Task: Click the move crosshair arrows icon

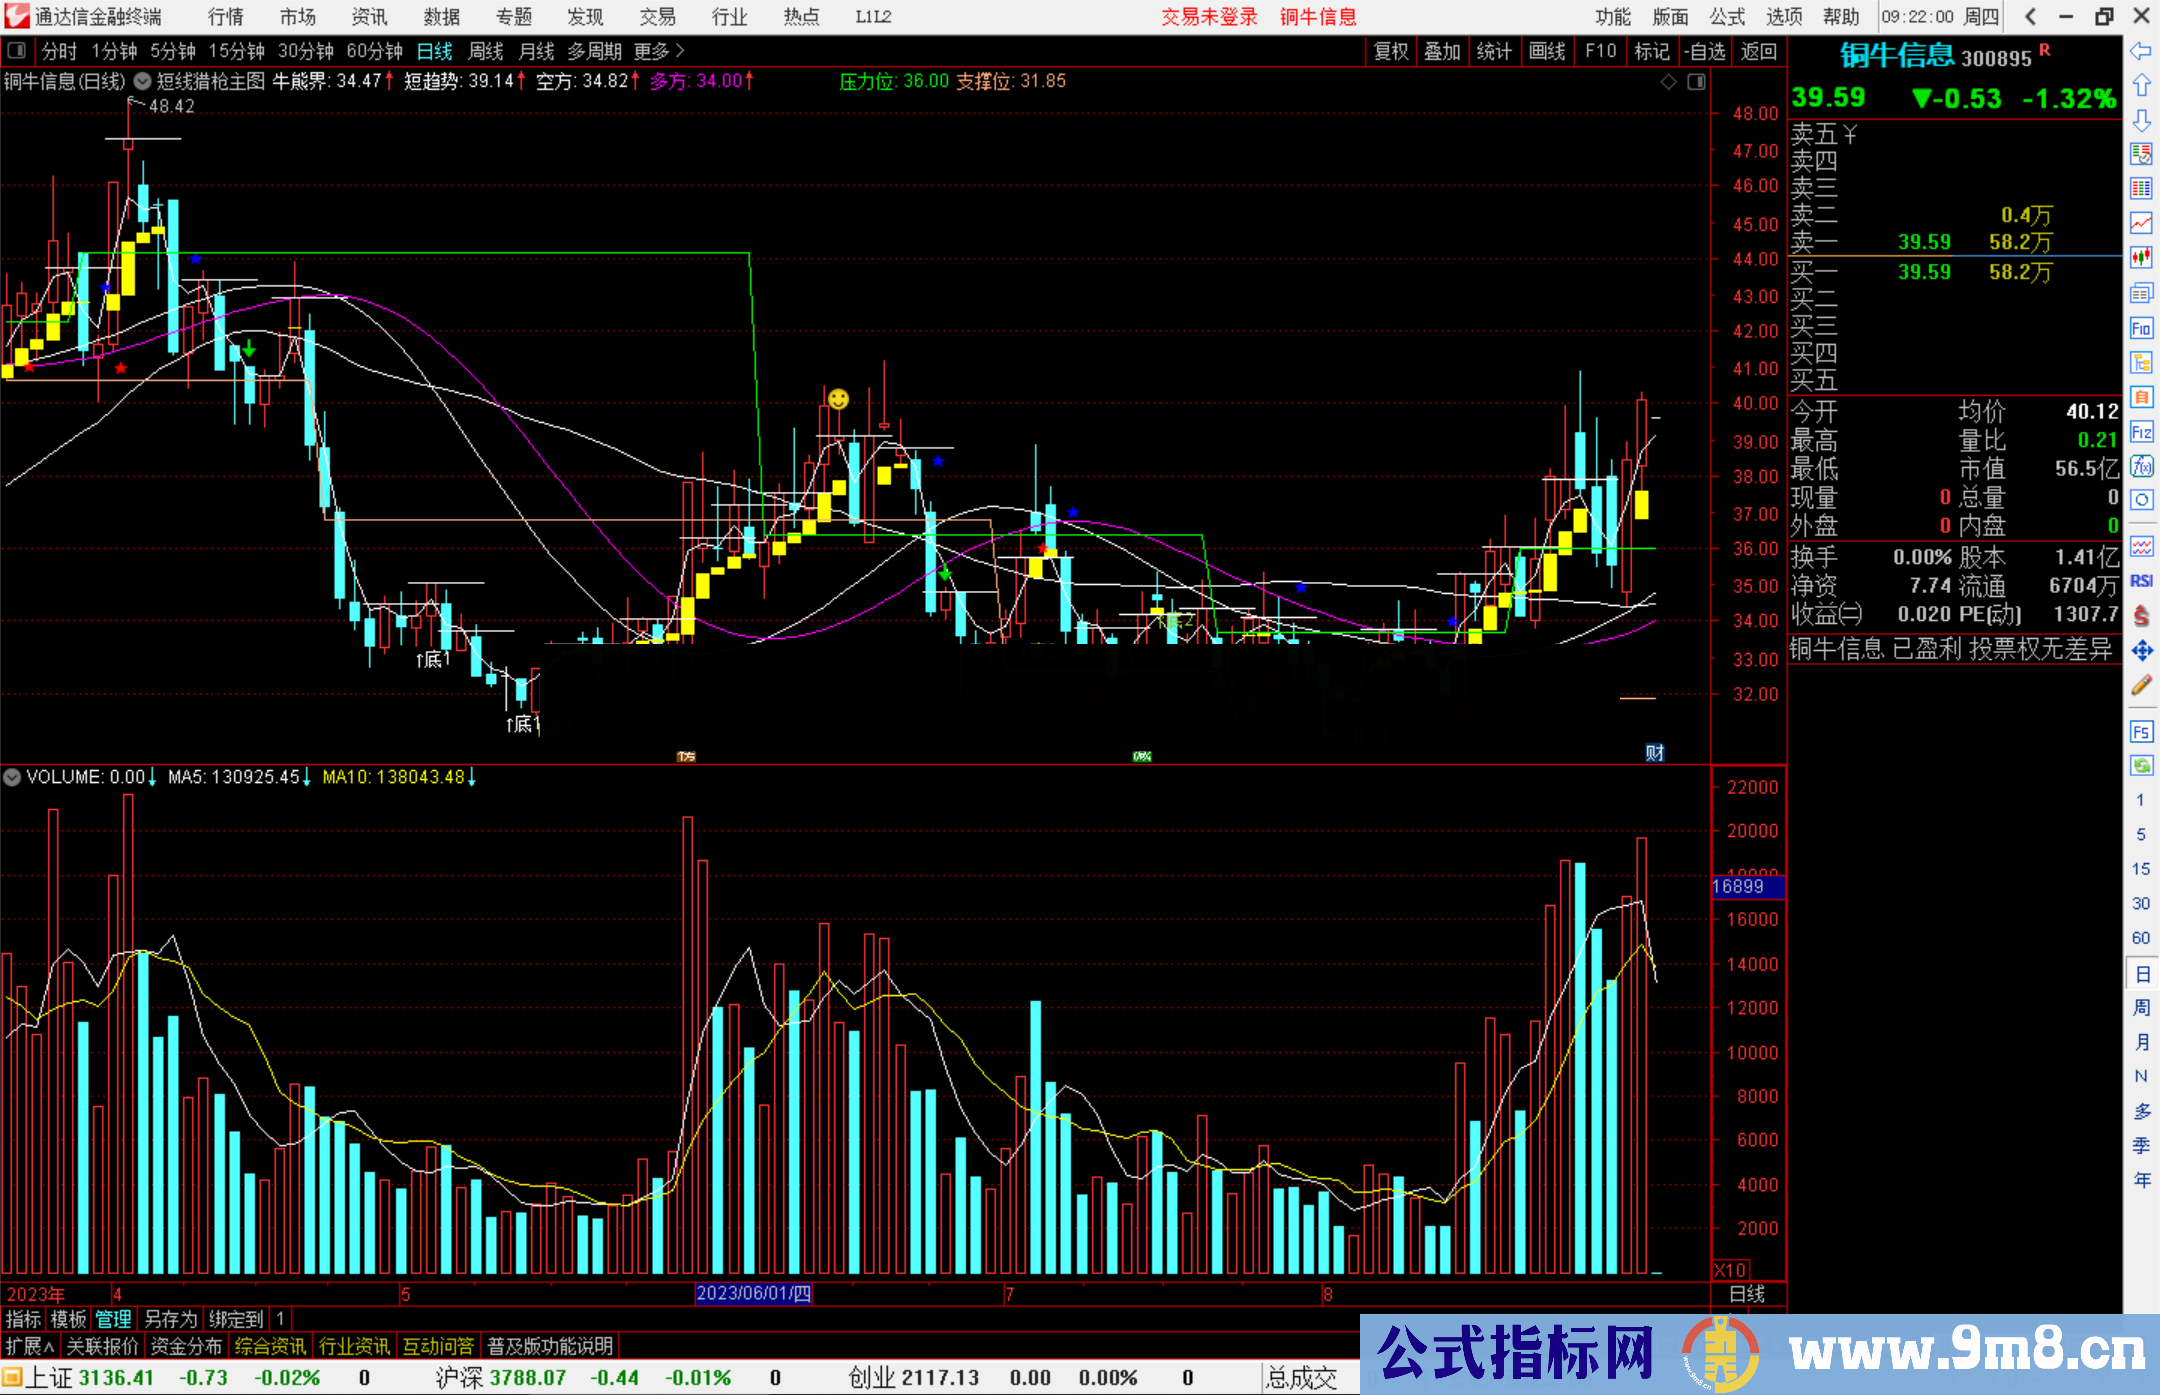Action: [x=2141, y=651]
